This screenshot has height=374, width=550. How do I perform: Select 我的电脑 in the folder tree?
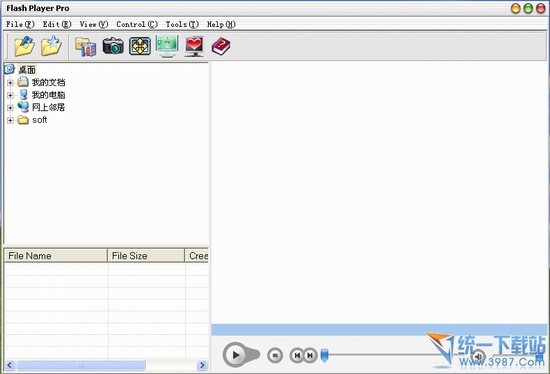pyautogui.click(x=48, y=95)
